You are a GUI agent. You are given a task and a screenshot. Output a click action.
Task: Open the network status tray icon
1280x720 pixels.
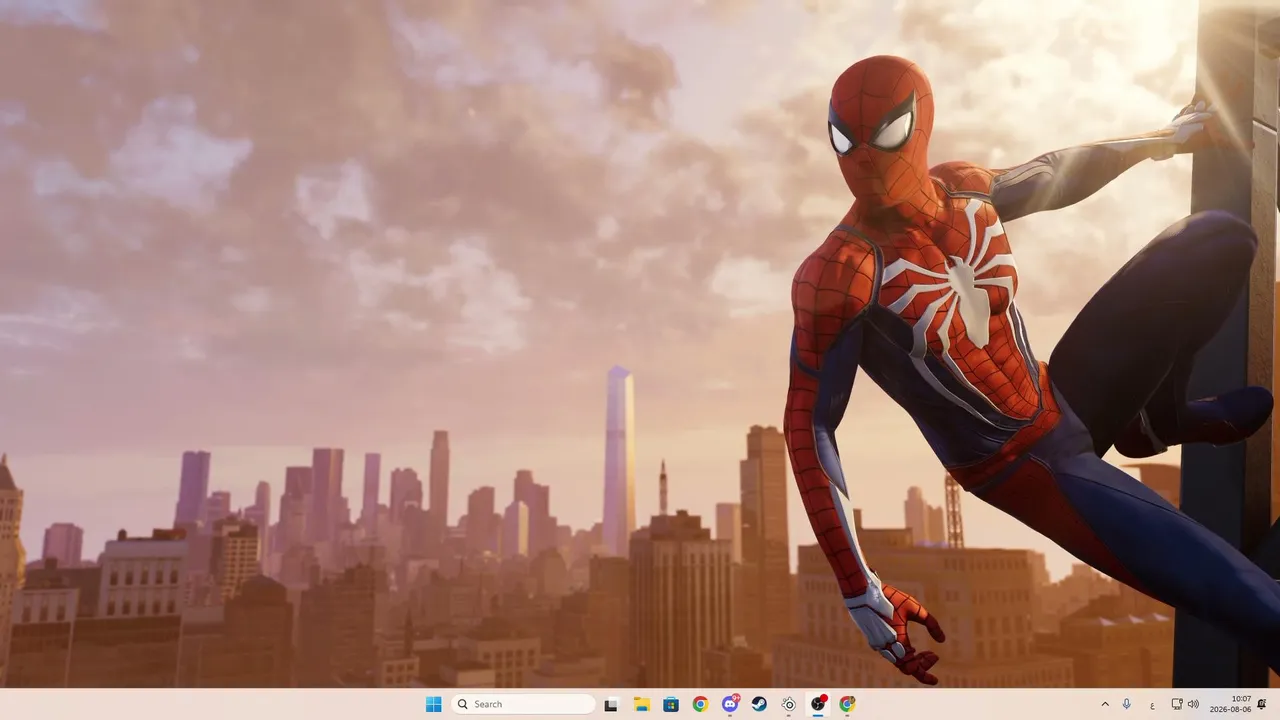point(1177,704)
